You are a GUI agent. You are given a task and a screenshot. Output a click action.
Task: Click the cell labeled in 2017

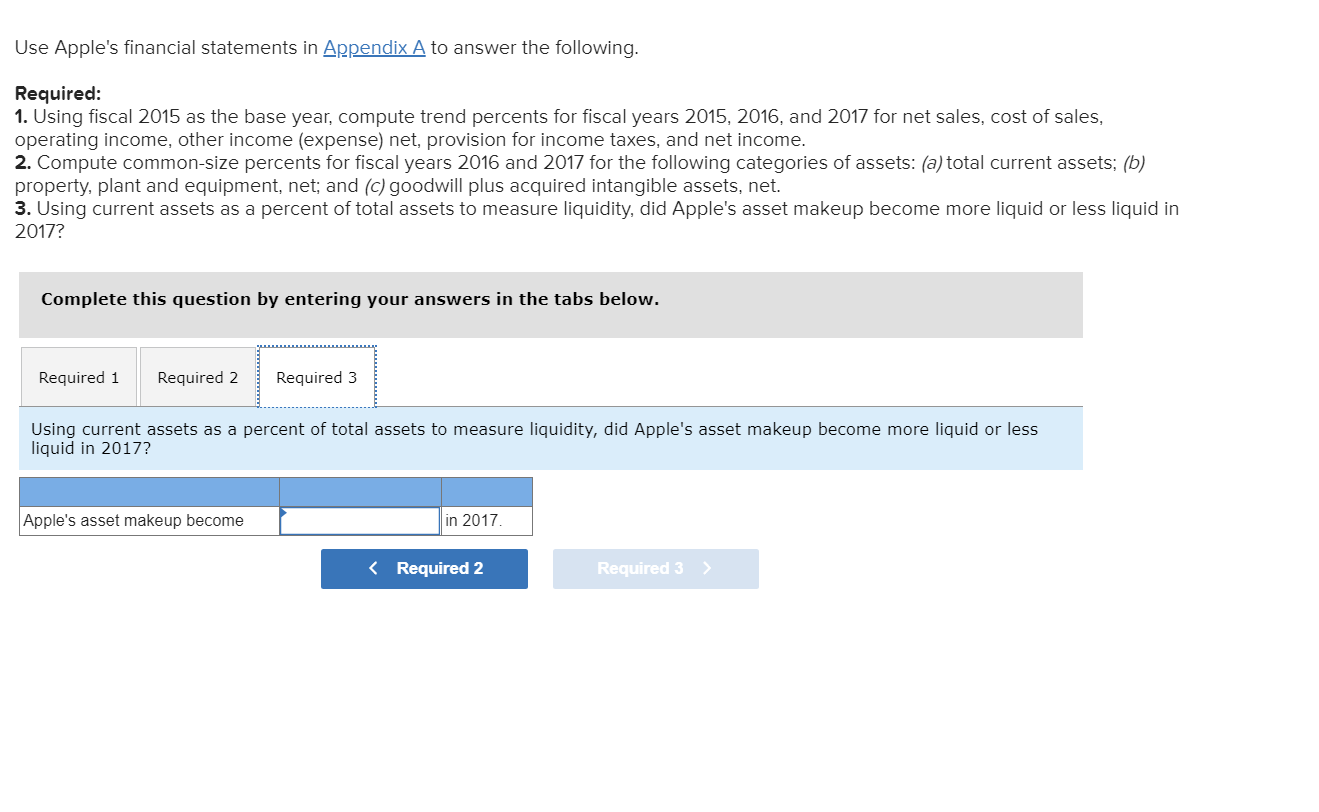pyautogui.click(x=486, y=520)
